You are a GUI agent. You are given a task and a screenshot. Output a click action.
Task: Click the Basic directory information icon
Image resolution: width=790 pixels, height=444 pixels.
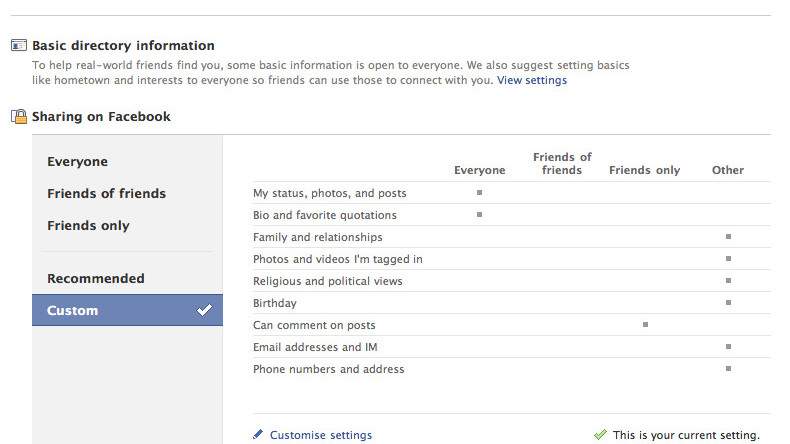pos(19,45)
